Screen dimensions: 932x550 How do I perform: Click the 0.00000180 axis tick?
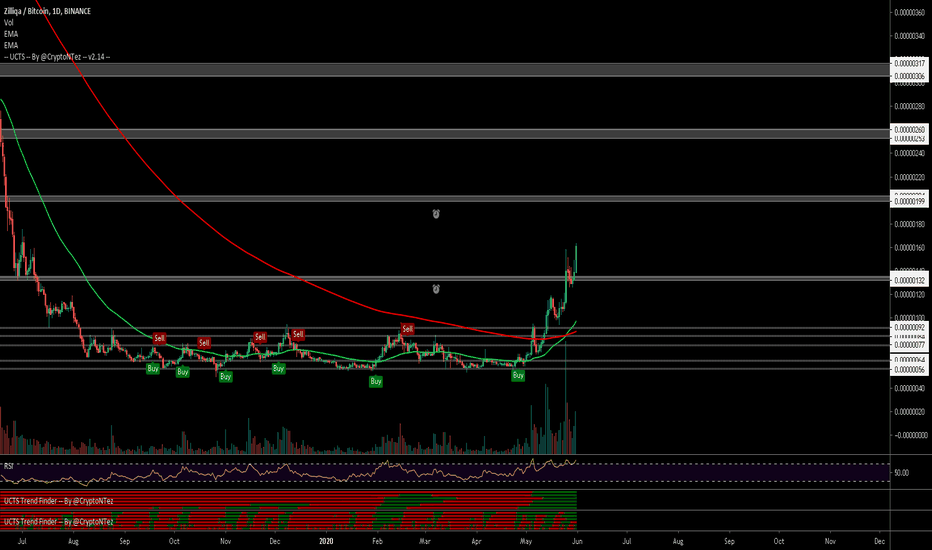[x=909, y=224]
